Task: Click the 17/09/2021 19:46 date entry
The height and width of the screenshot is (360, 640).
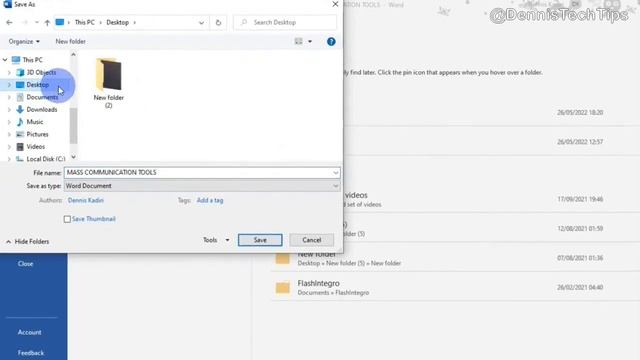Action: click(580, 199)
